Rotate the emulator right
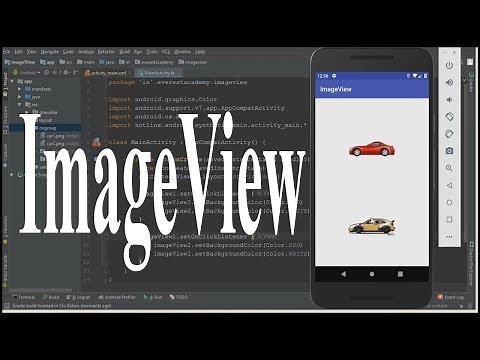This screenshot has width=480, height=360. click(x=449, y=134)
